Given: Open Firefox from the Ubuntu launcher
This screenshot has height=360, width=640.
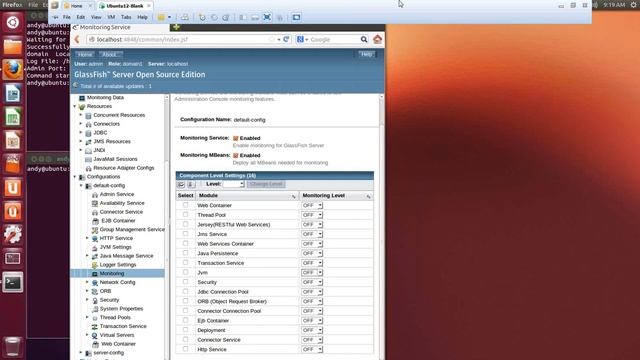Looking at the screenshot, I should point(13,69).
